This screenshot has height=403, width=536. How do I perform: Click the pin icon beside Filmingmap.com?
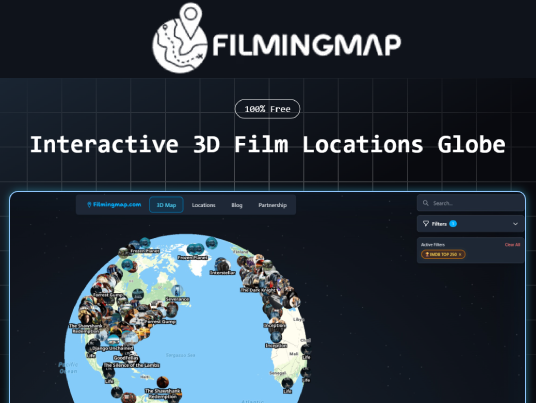89,205
